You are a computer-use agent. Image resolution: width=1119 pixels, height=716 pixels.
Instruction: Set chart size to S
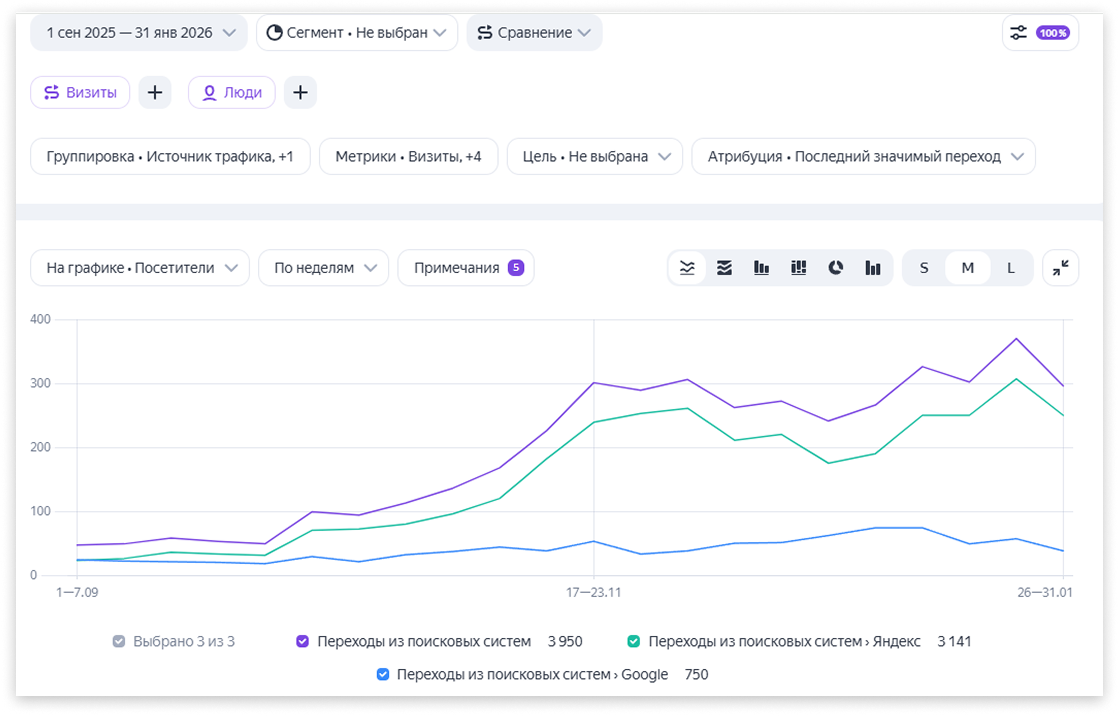pyautogui.click(x=924, y=268)
